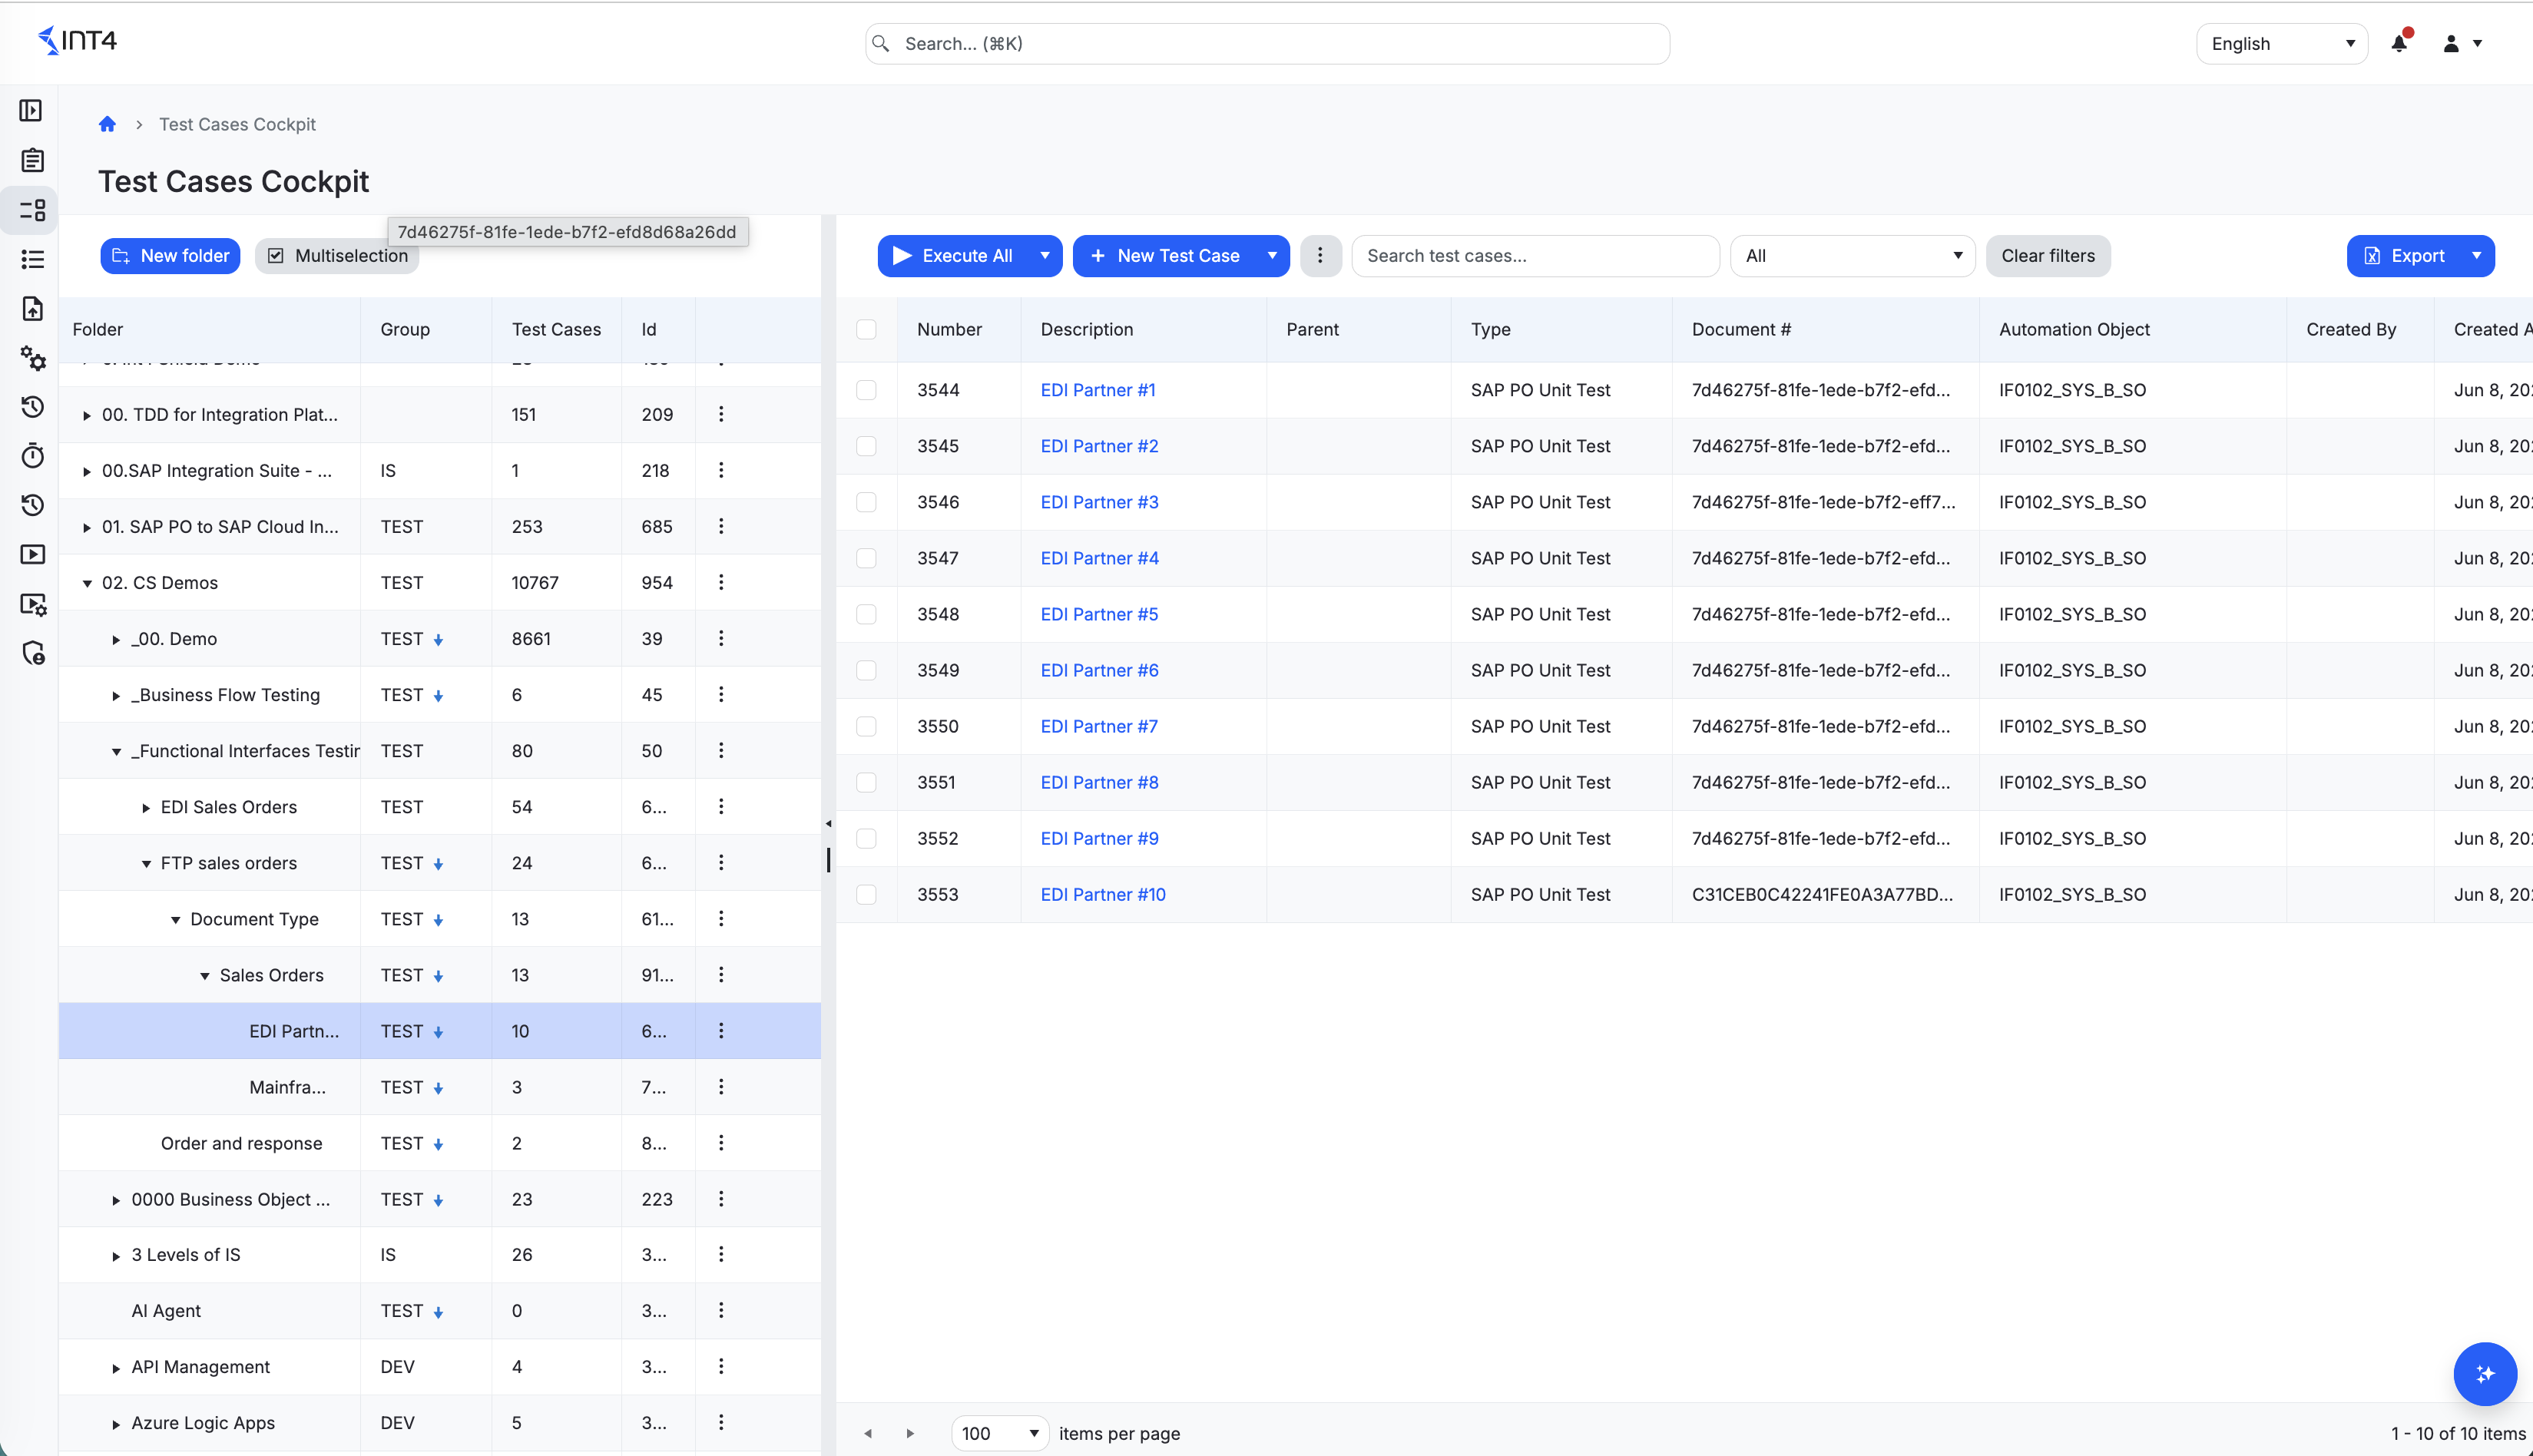Expand the _00. Demo folder
Viewport: 2533px width, 1456px height.
pos(116,639)
